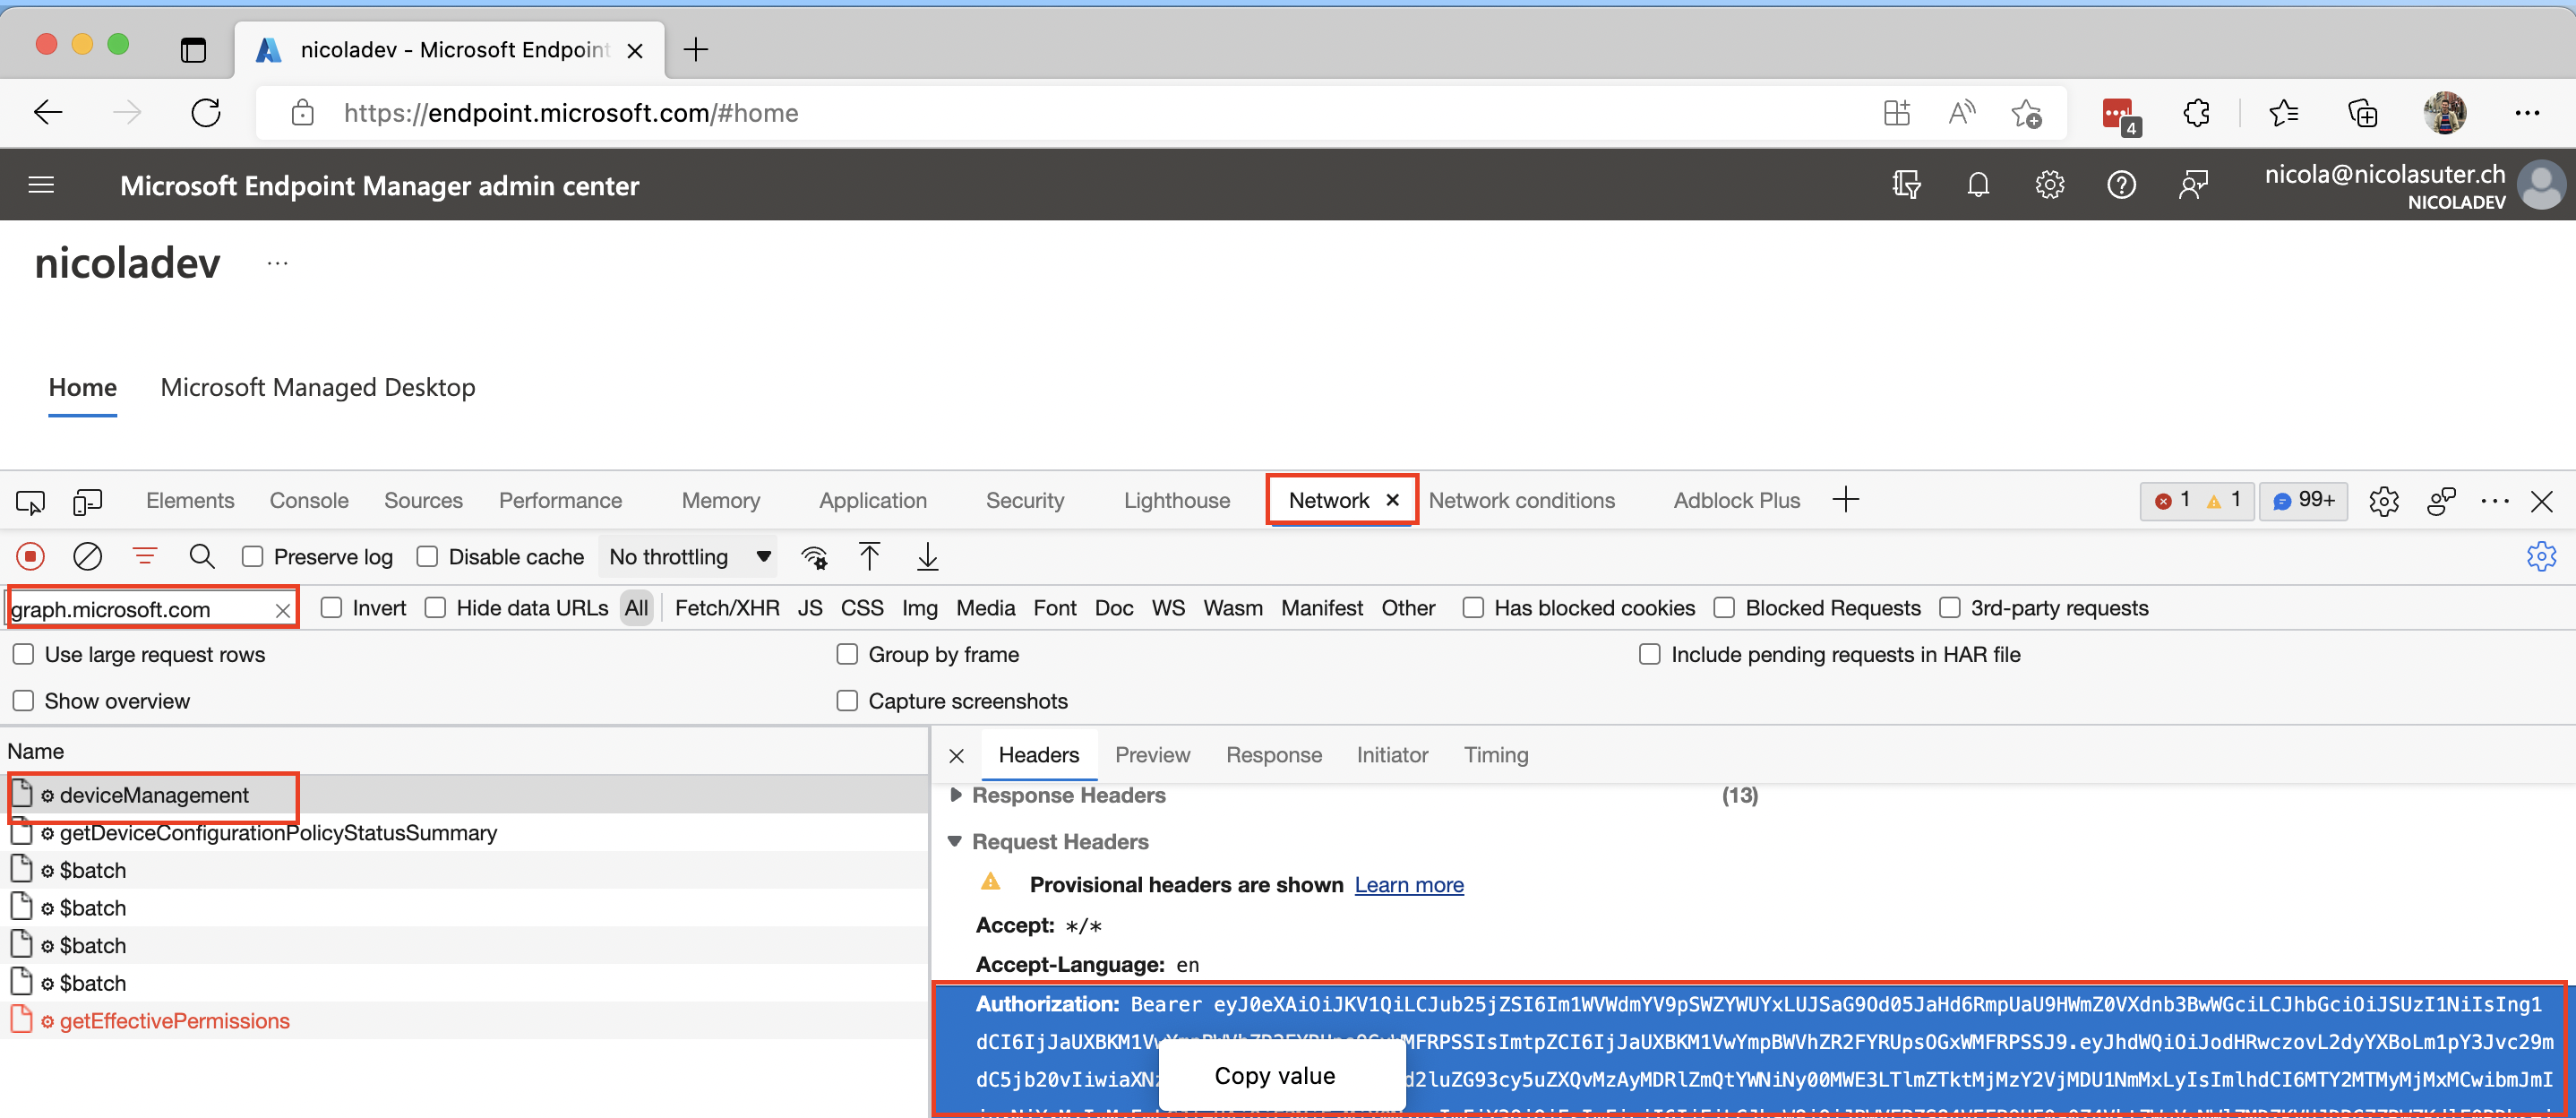Open a new browser tab
The height and width of the screenshot is (1118, 2576).
click(x=696, y=49)
